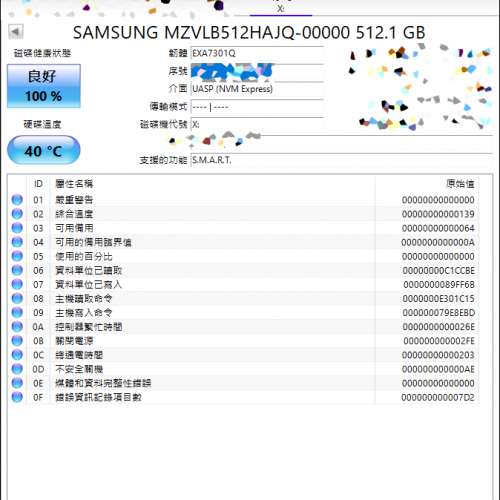Click the status orb for attribute 07
The height and width of the screenshot is (500, 500).
click(x=17, y=284)
